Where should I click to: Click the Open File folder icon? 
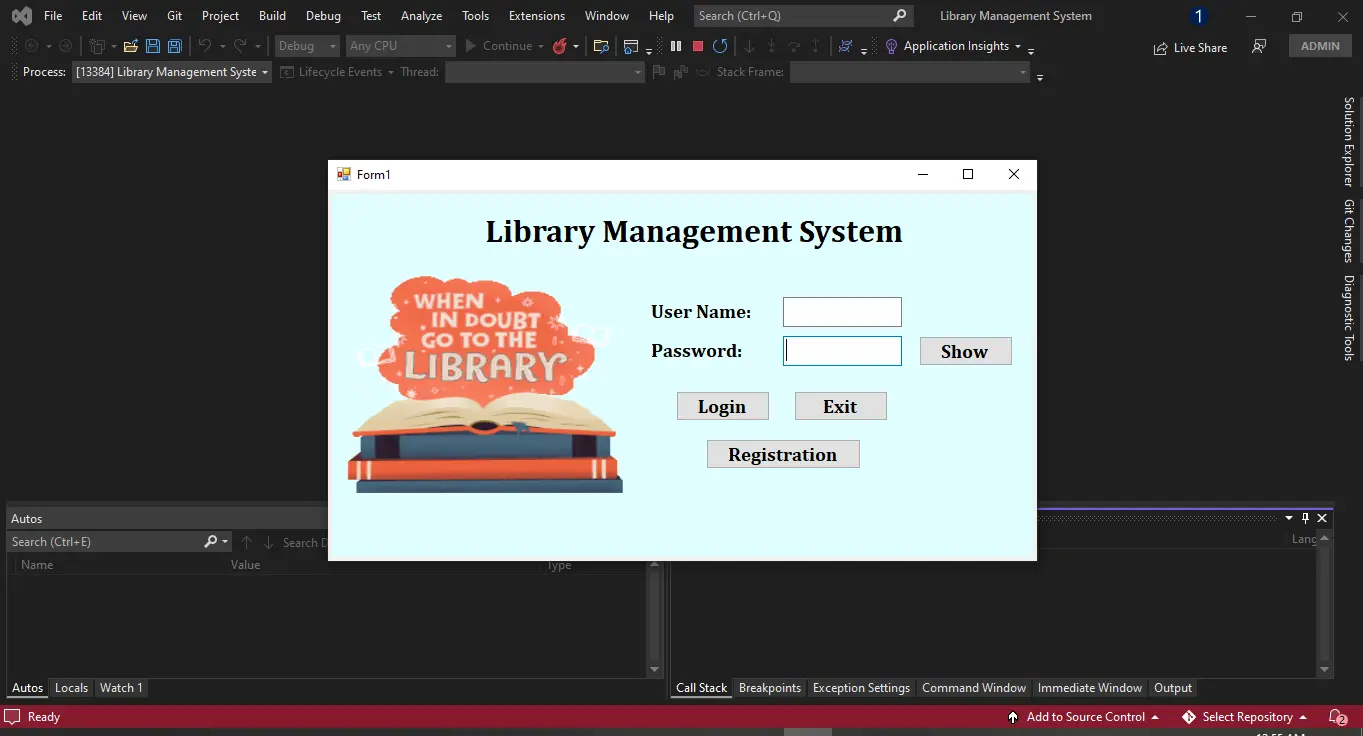pyautogui.click(x=130, y=46)
